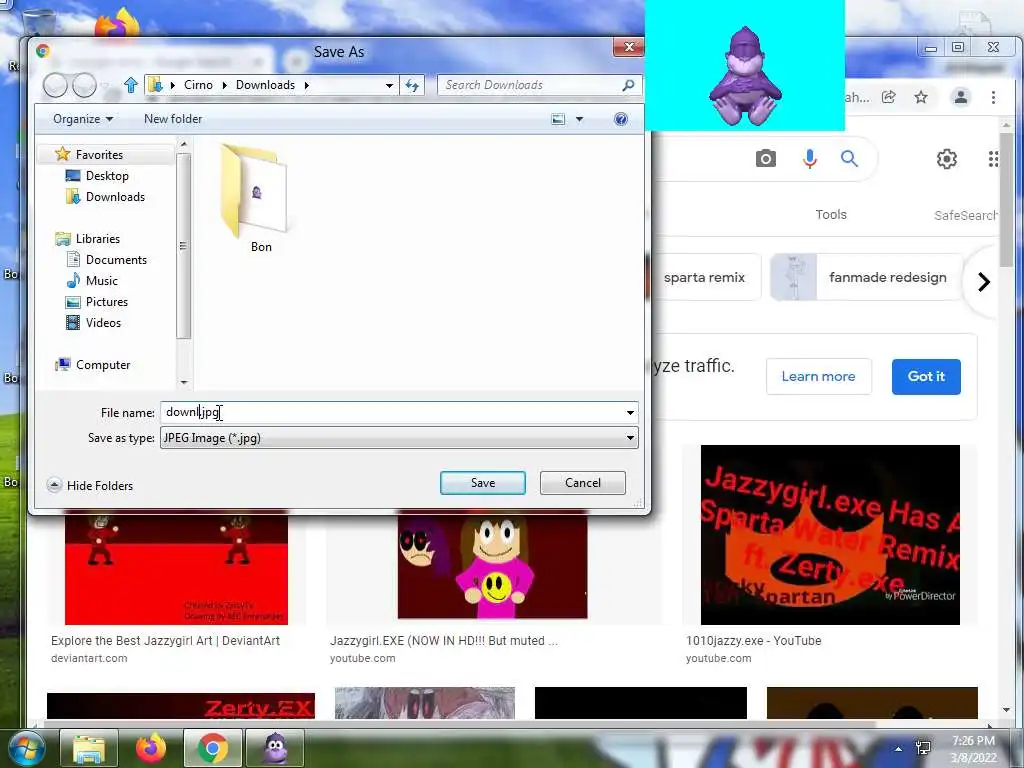Screen dimensions: 1024x768
Task: Click 1010jazzy.exe - YouTube result title
Action: [754, 641]
